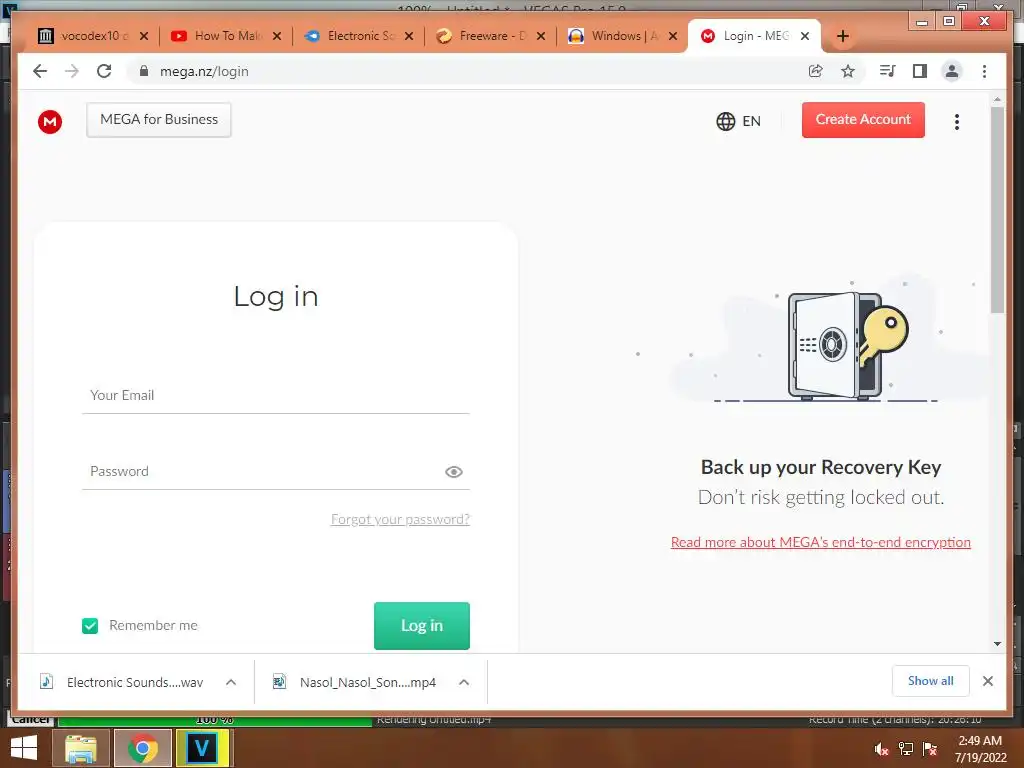
Task: Switch to Chrome in the taskbar
Action: (142, 748)
